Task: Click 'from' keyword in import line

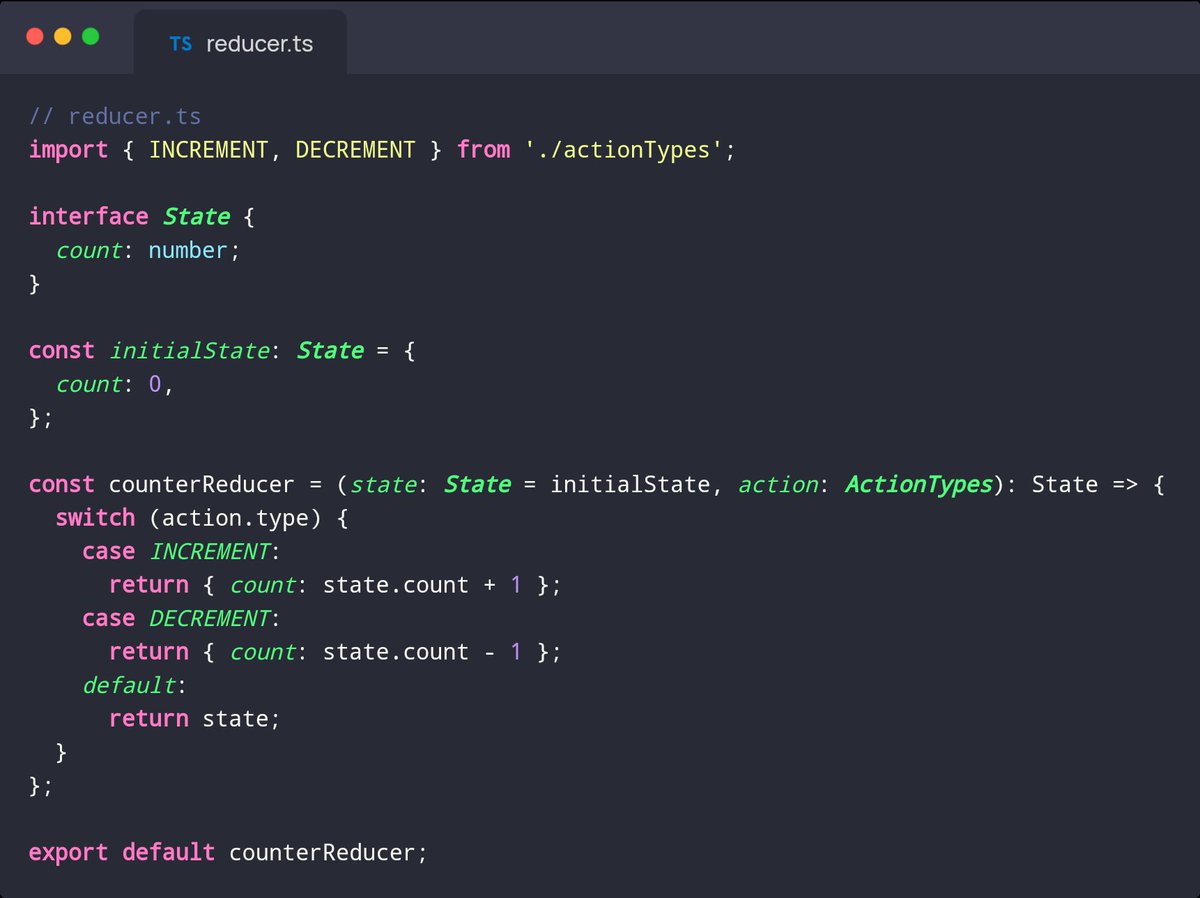Action: (483, 150)
